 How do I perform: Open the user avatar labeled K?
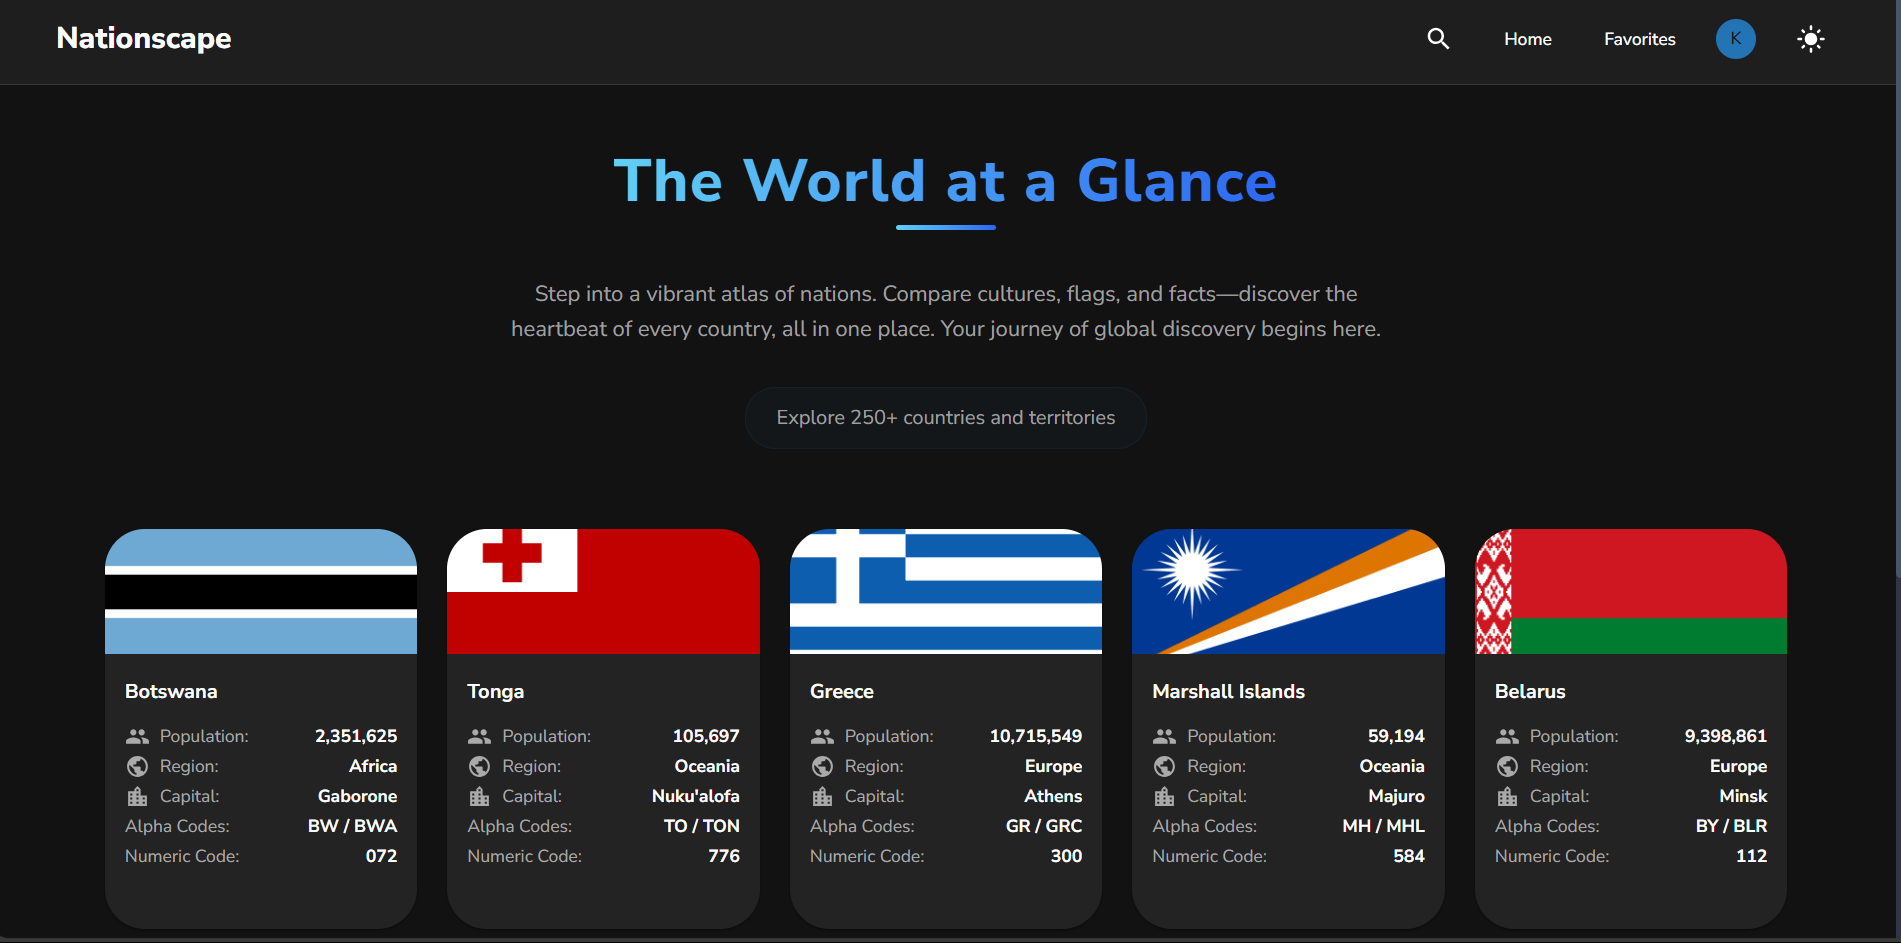(1735, 38)
